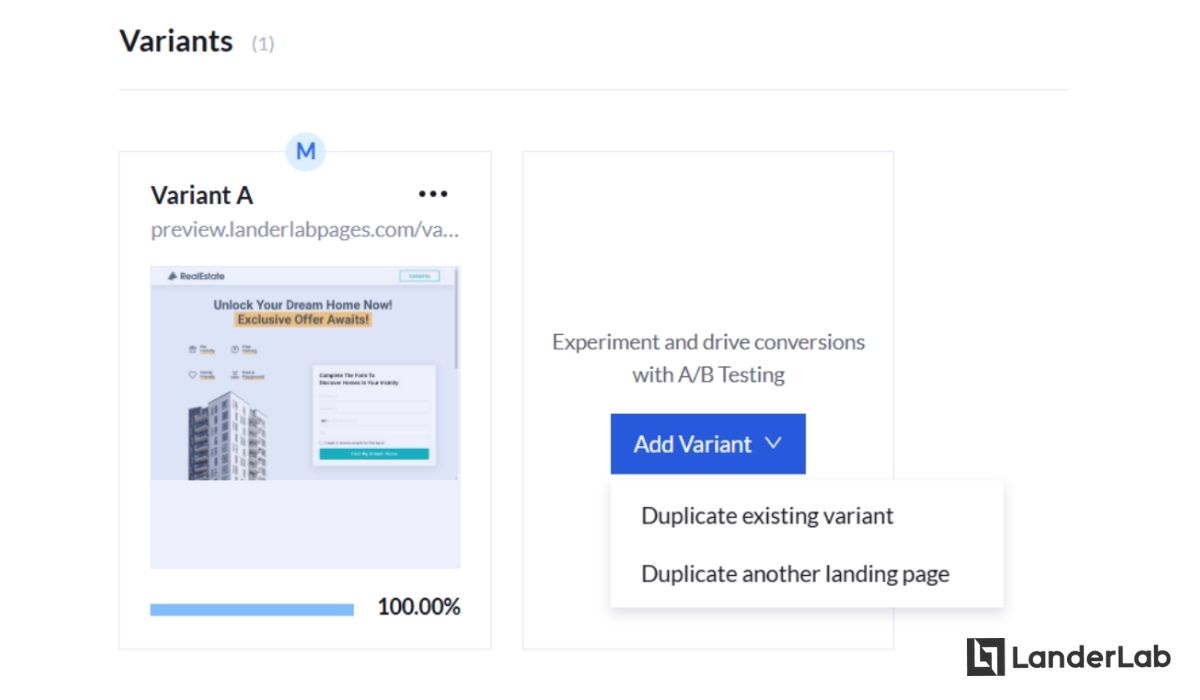Click the Variant A traffic percentage bar
1200x700 pixels.
tap(252, 609)
